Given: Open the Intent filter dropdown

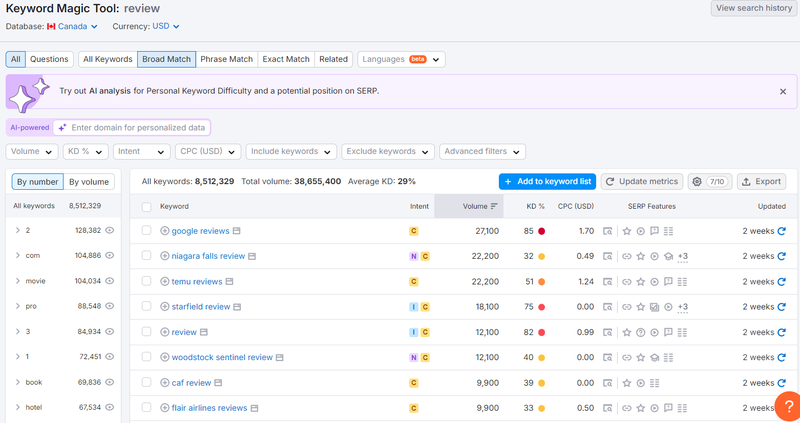Looking at the screenshot, I should point(141,152).
